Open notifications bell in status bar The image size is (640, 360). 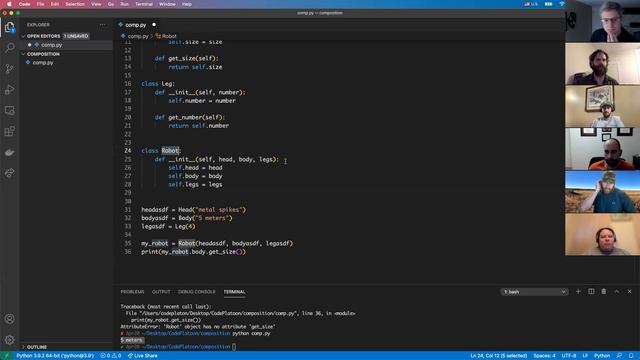[631, 356]
